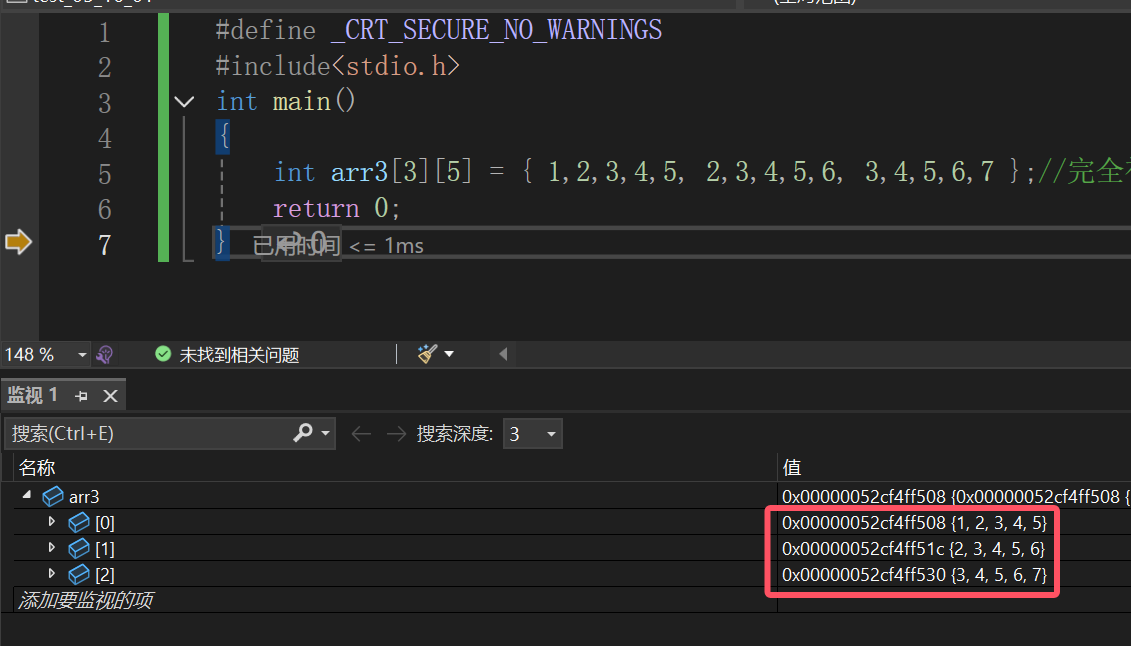Click the 名称 column header
Viewport: 1131px width, 646px height.
38,468
